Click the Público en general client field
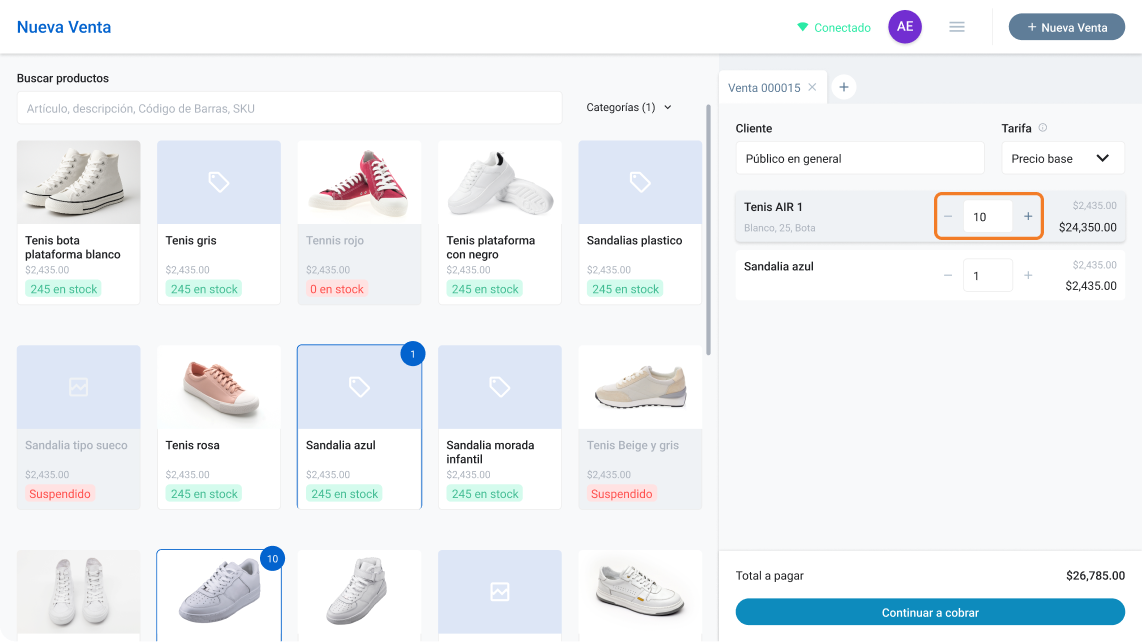Image resolution: width=1142 pixels, height=642 pixels. pyautogui.click(x=859, y=159)
